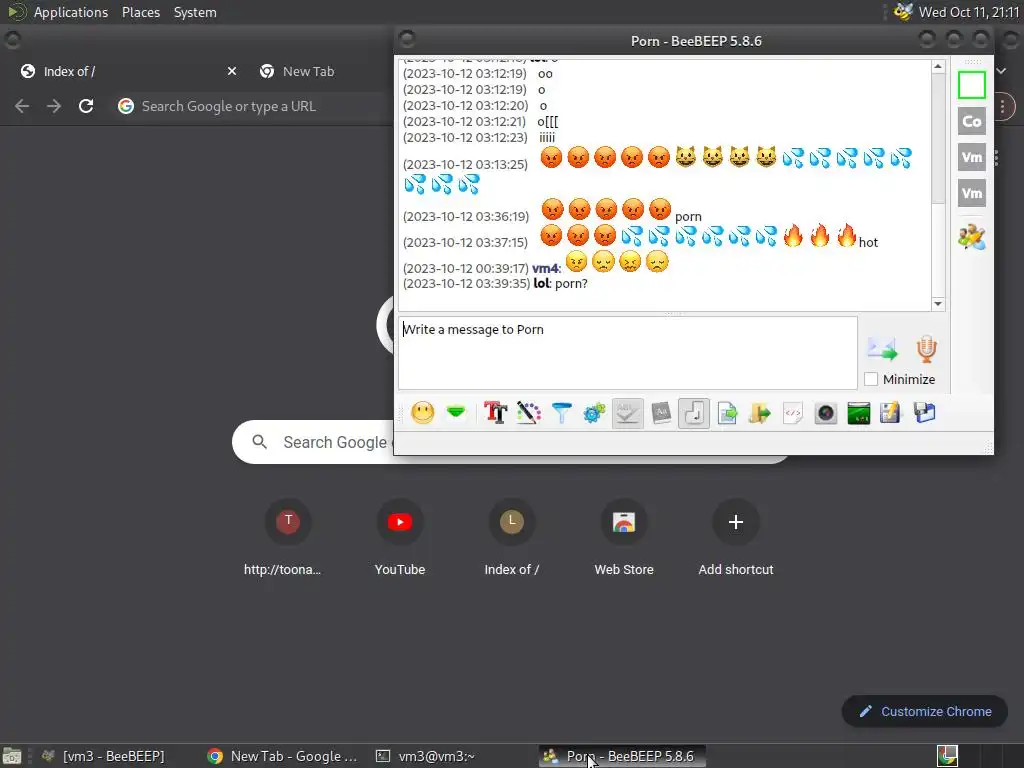Click the vm4 sender name in chat
Screen dimensions: 1024x768
click(545, 268)
